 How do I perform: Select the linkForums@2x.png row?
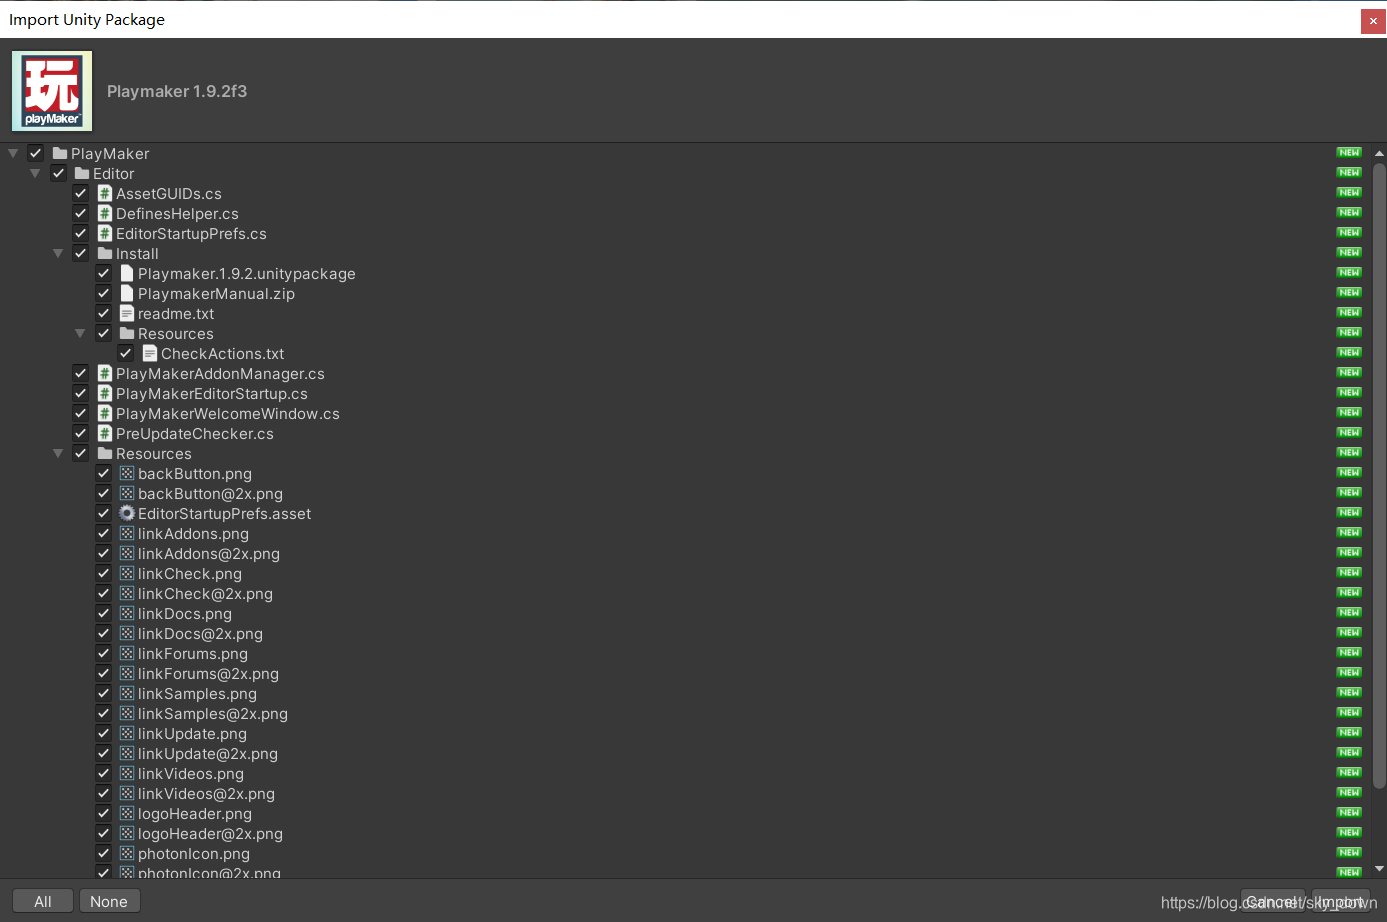pyautogui.click(x=685, y=673)
